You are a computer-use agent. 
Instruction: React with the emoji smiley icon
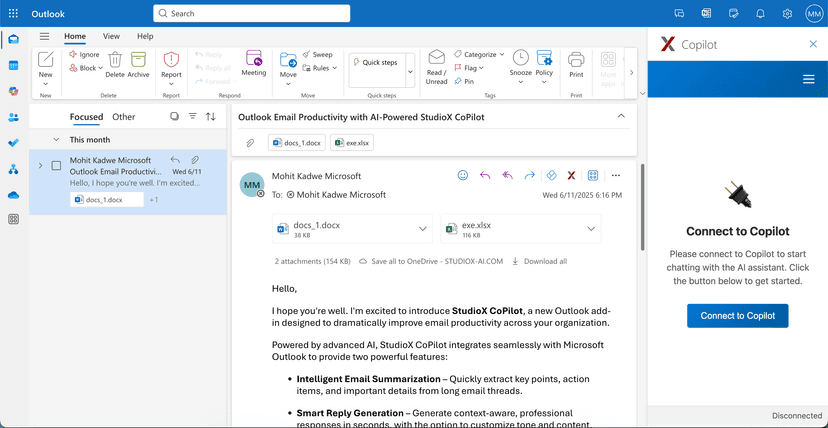tap(463, 175)
